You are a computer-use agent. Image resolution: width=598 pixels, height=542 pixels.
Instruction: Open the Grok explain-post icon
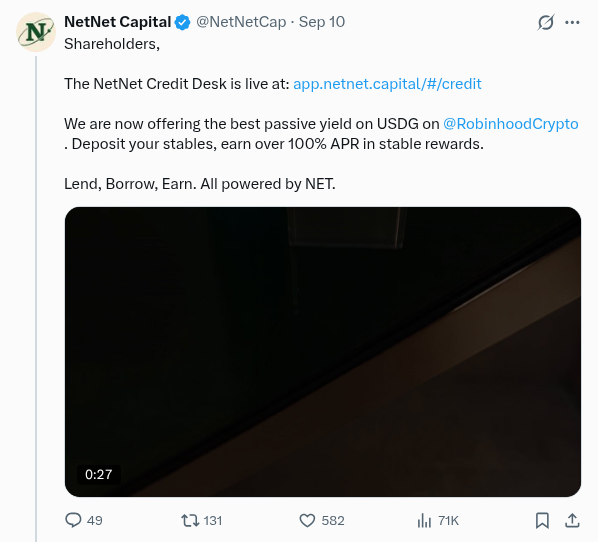(546, 23)
